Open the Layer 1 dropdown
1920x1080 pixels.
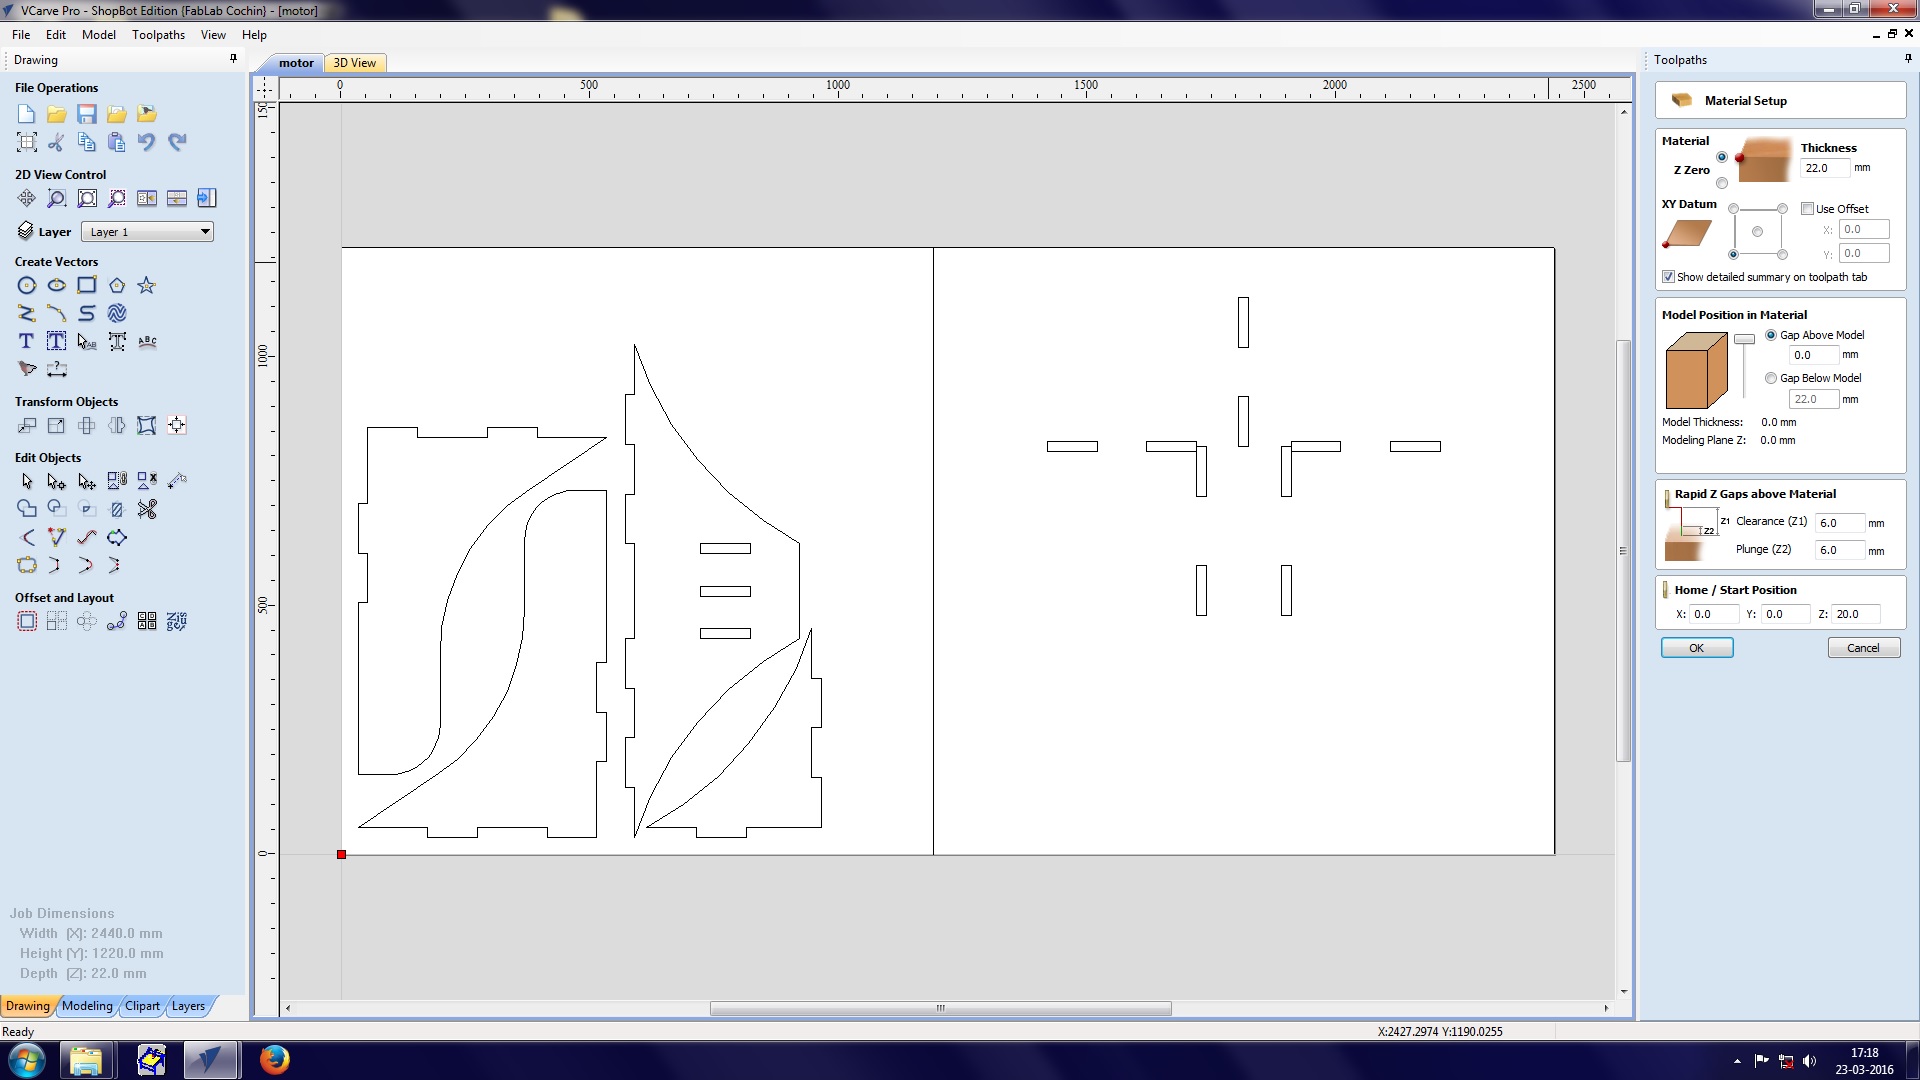coord(147,232)
